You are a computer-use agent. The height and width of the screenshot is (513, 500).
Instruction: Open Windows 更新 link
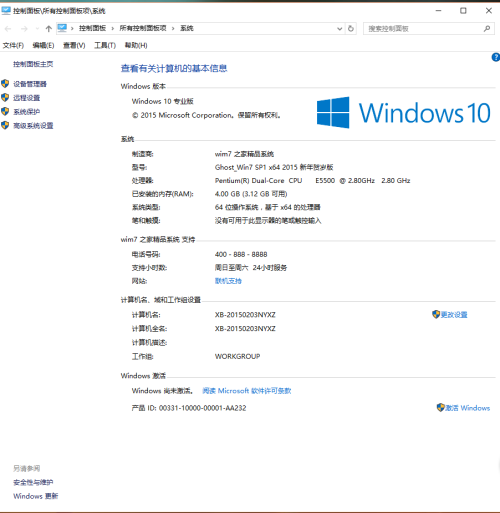pyautogui.click(x=35, y=496)
